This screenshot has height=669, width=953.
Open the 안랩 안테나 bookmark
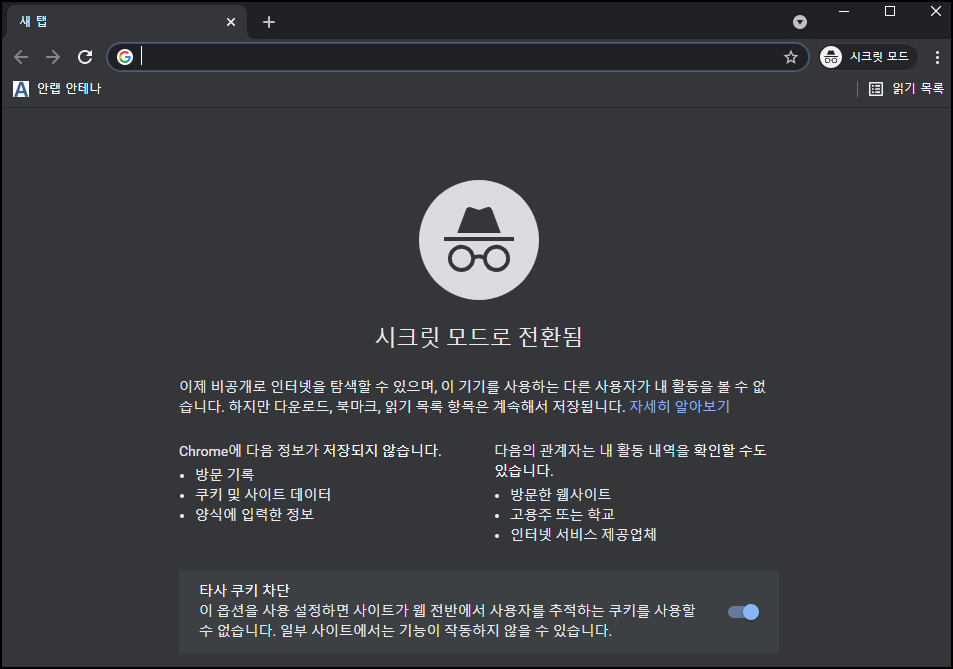(x=57, y=89)
